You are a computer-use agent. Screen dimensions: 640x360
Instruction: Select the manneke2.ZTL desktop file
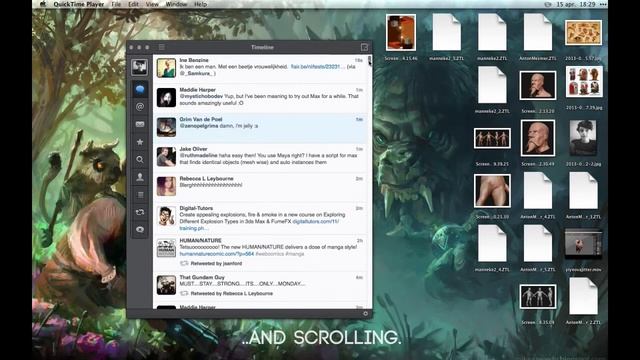(492, 33)
